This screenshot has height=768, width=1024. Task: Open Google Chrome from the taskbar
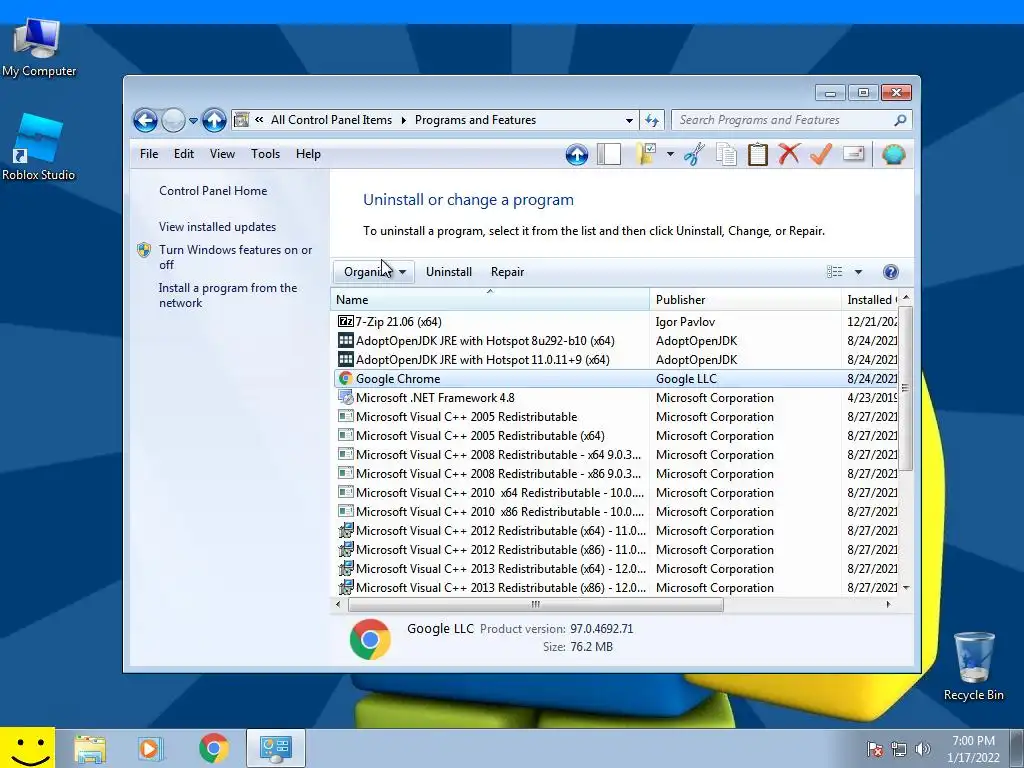[214, 748]
